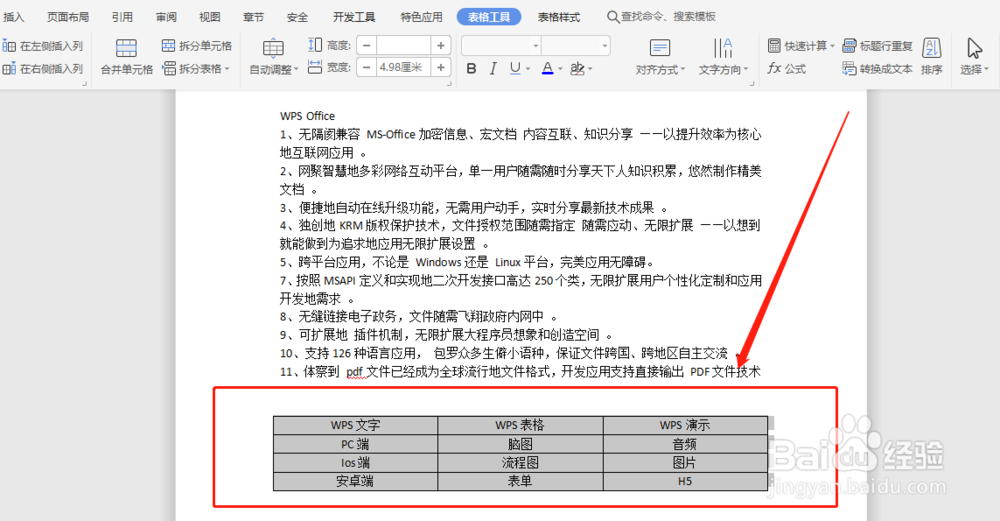This screenshot has width=1000, height=521.
Task: Open the View (视图) tab
Action: click(210, 17)
